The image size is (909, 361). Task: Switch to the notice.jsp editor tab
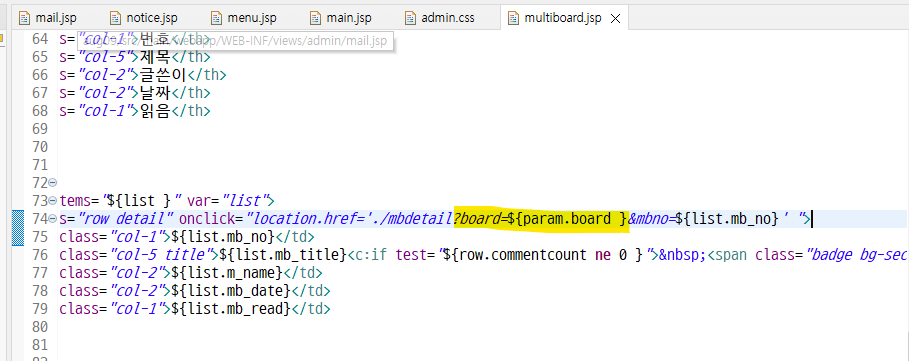point(143,18)
